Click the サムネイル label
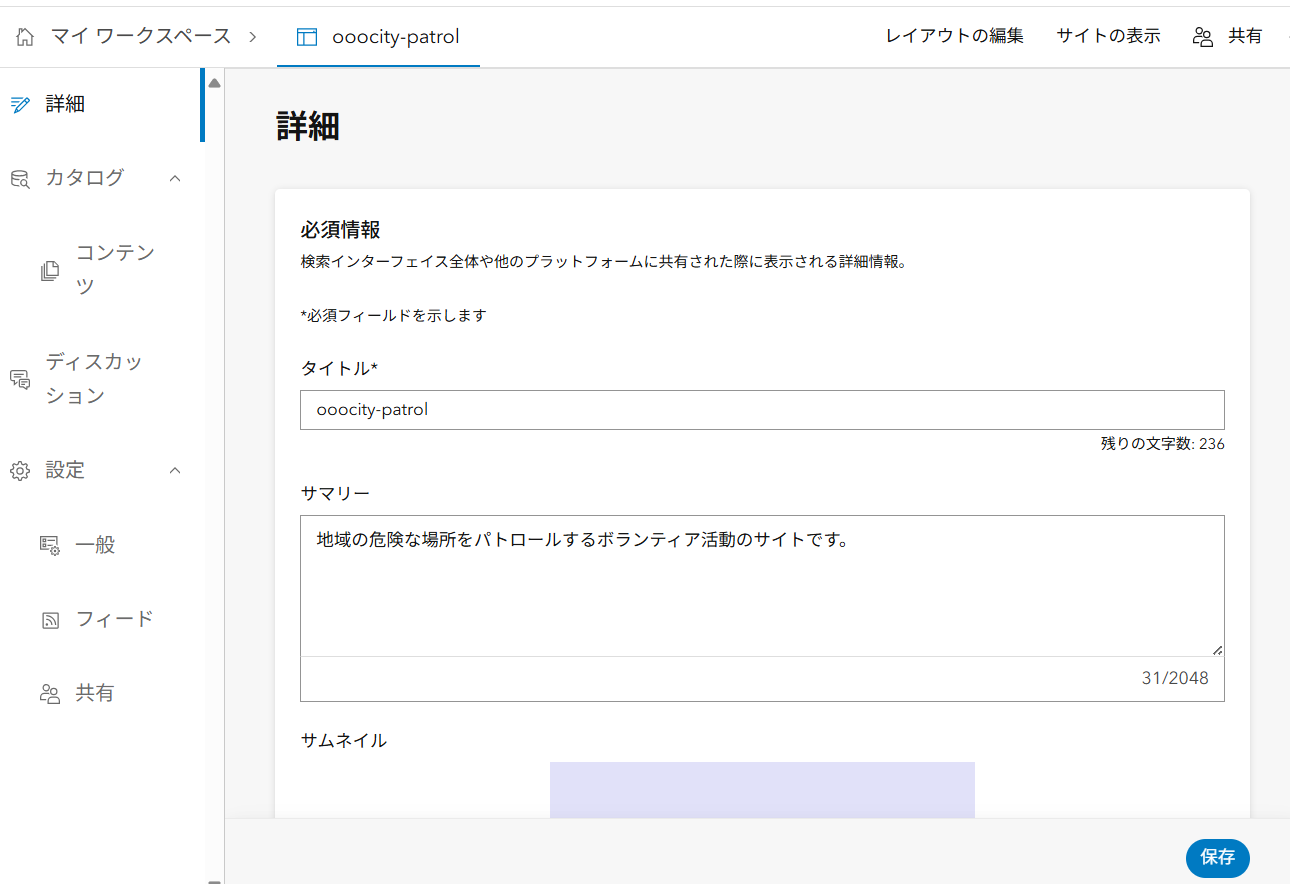 pyautogui.click(x=344, y=741)
